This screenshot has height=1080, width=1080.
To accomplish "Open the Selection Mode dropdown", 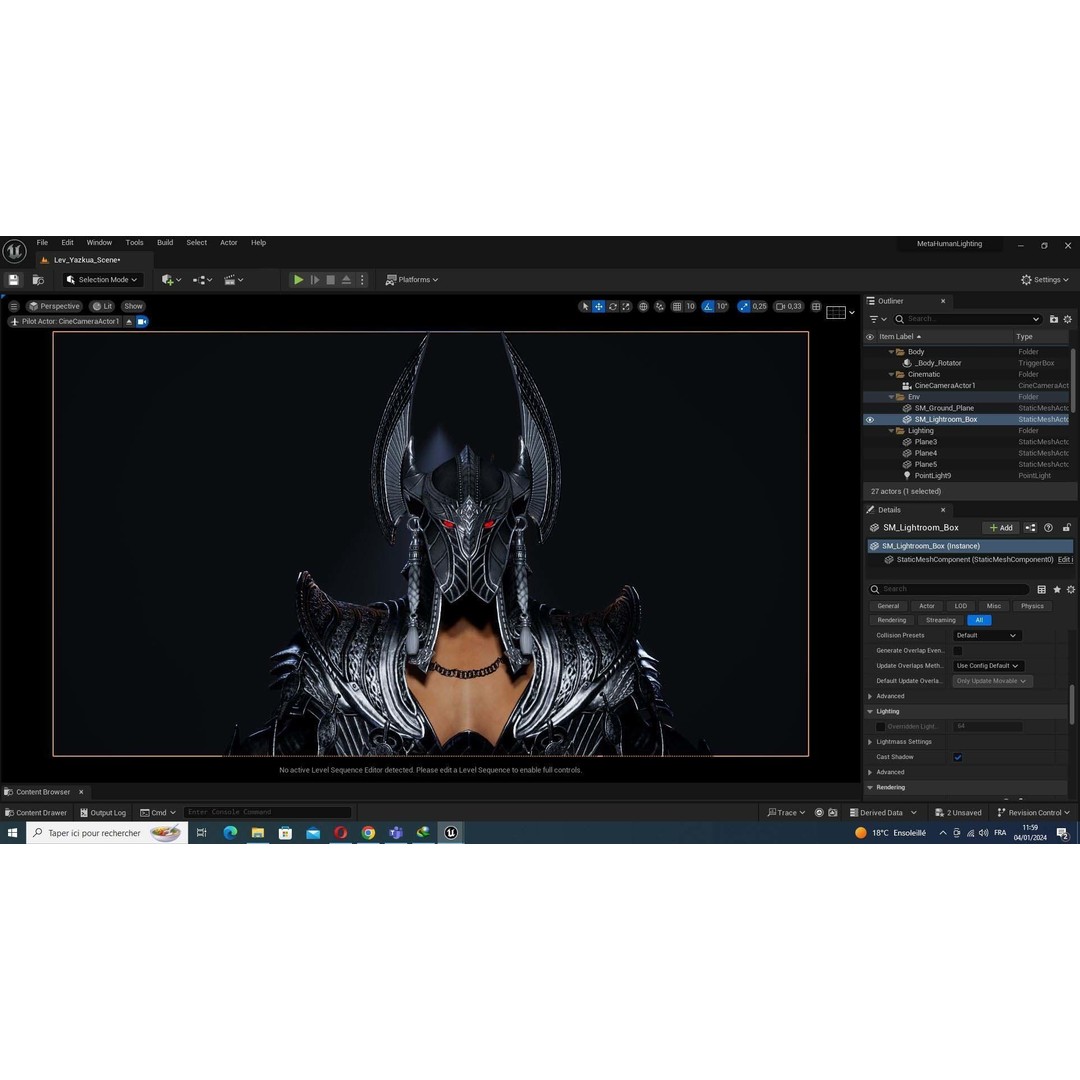I will pyautogui.click(x=103, y=280).
